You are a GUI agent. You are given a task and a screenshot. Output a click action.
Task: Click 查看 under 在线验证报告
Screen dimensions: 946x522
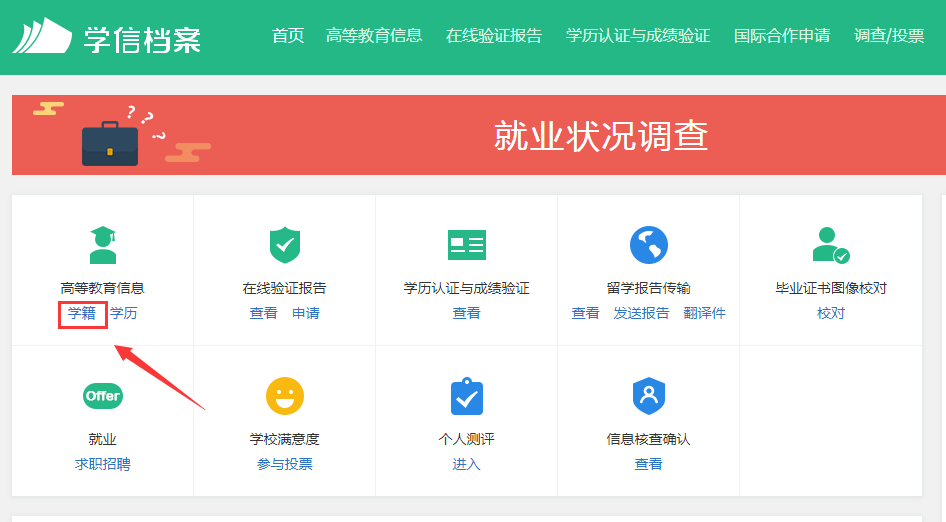[264, 313]
